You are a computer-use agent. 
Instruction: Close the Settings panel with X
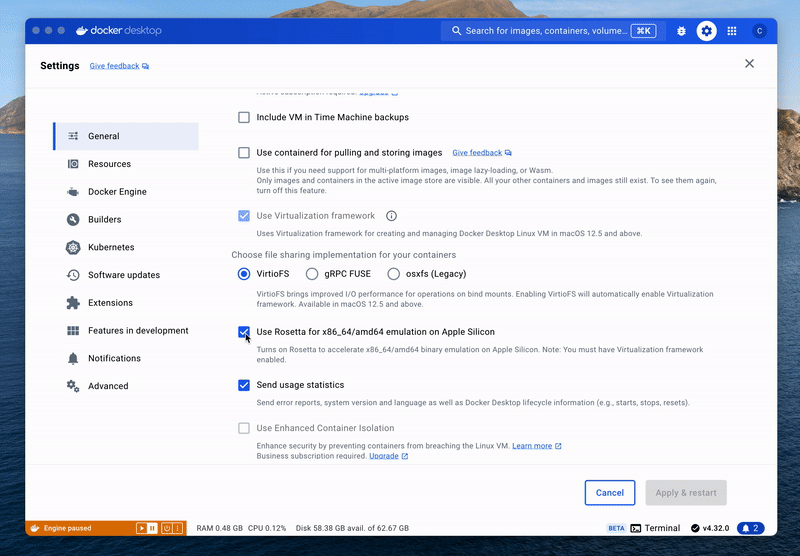pyautogui.click(x=749, y=63)
